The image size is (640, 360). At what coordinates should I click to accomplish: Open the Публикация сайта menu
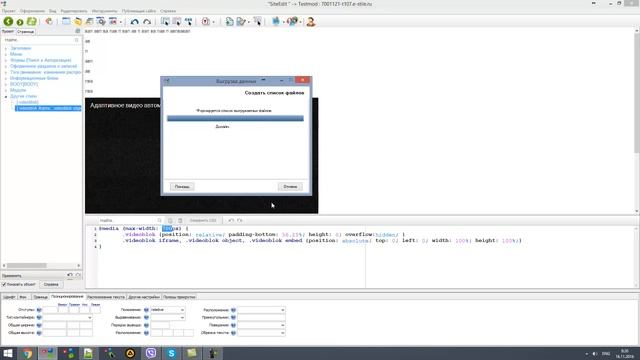point(139,11)
